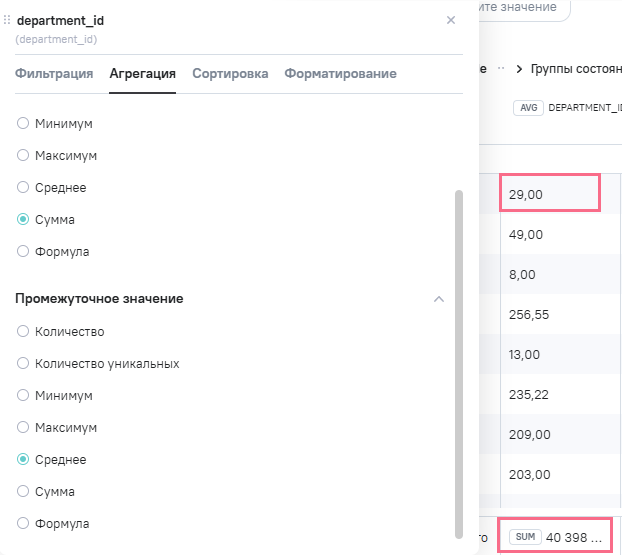Select Количество under Промежуточное значение
622x555 pixels.
23,332
